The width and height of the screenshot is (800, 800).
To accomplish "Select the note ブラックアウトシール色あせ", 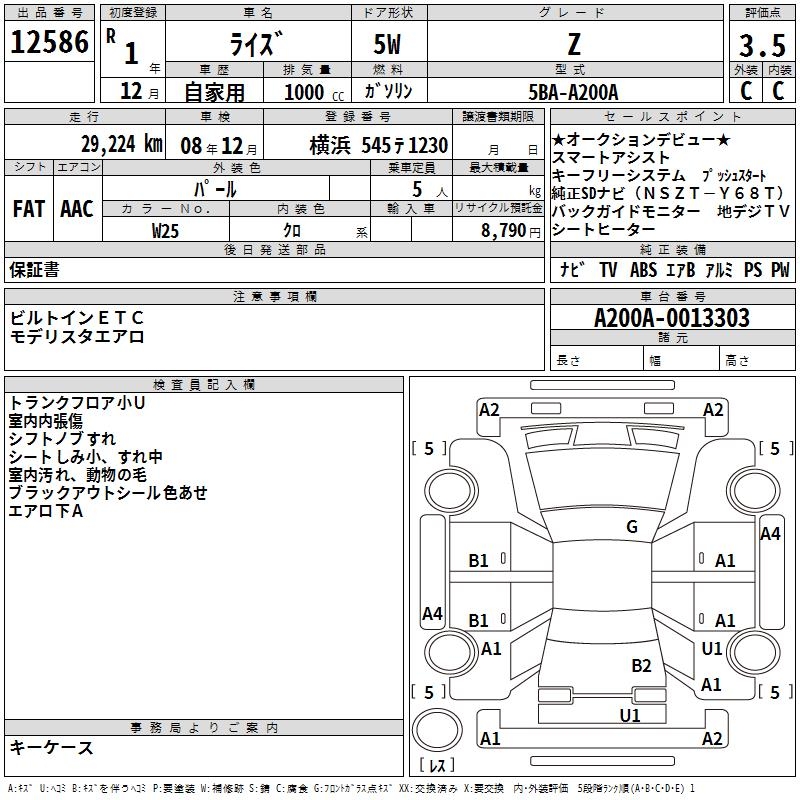I will click(108, 493).
